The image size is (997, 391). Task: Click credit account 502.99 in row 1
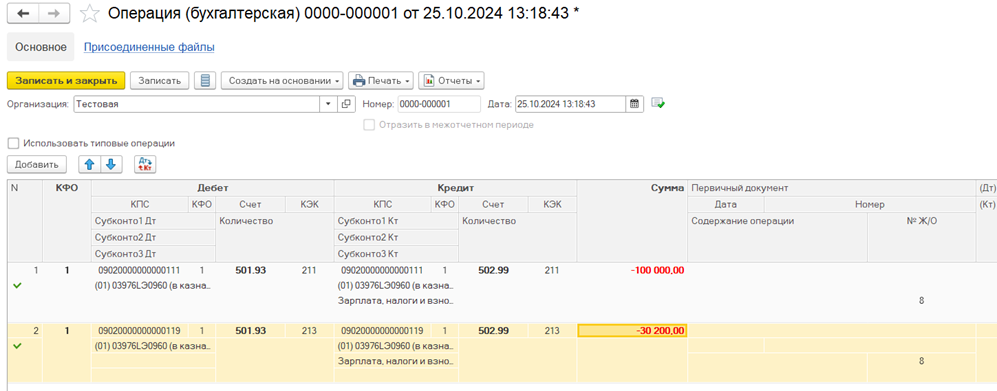coord(493,270)
